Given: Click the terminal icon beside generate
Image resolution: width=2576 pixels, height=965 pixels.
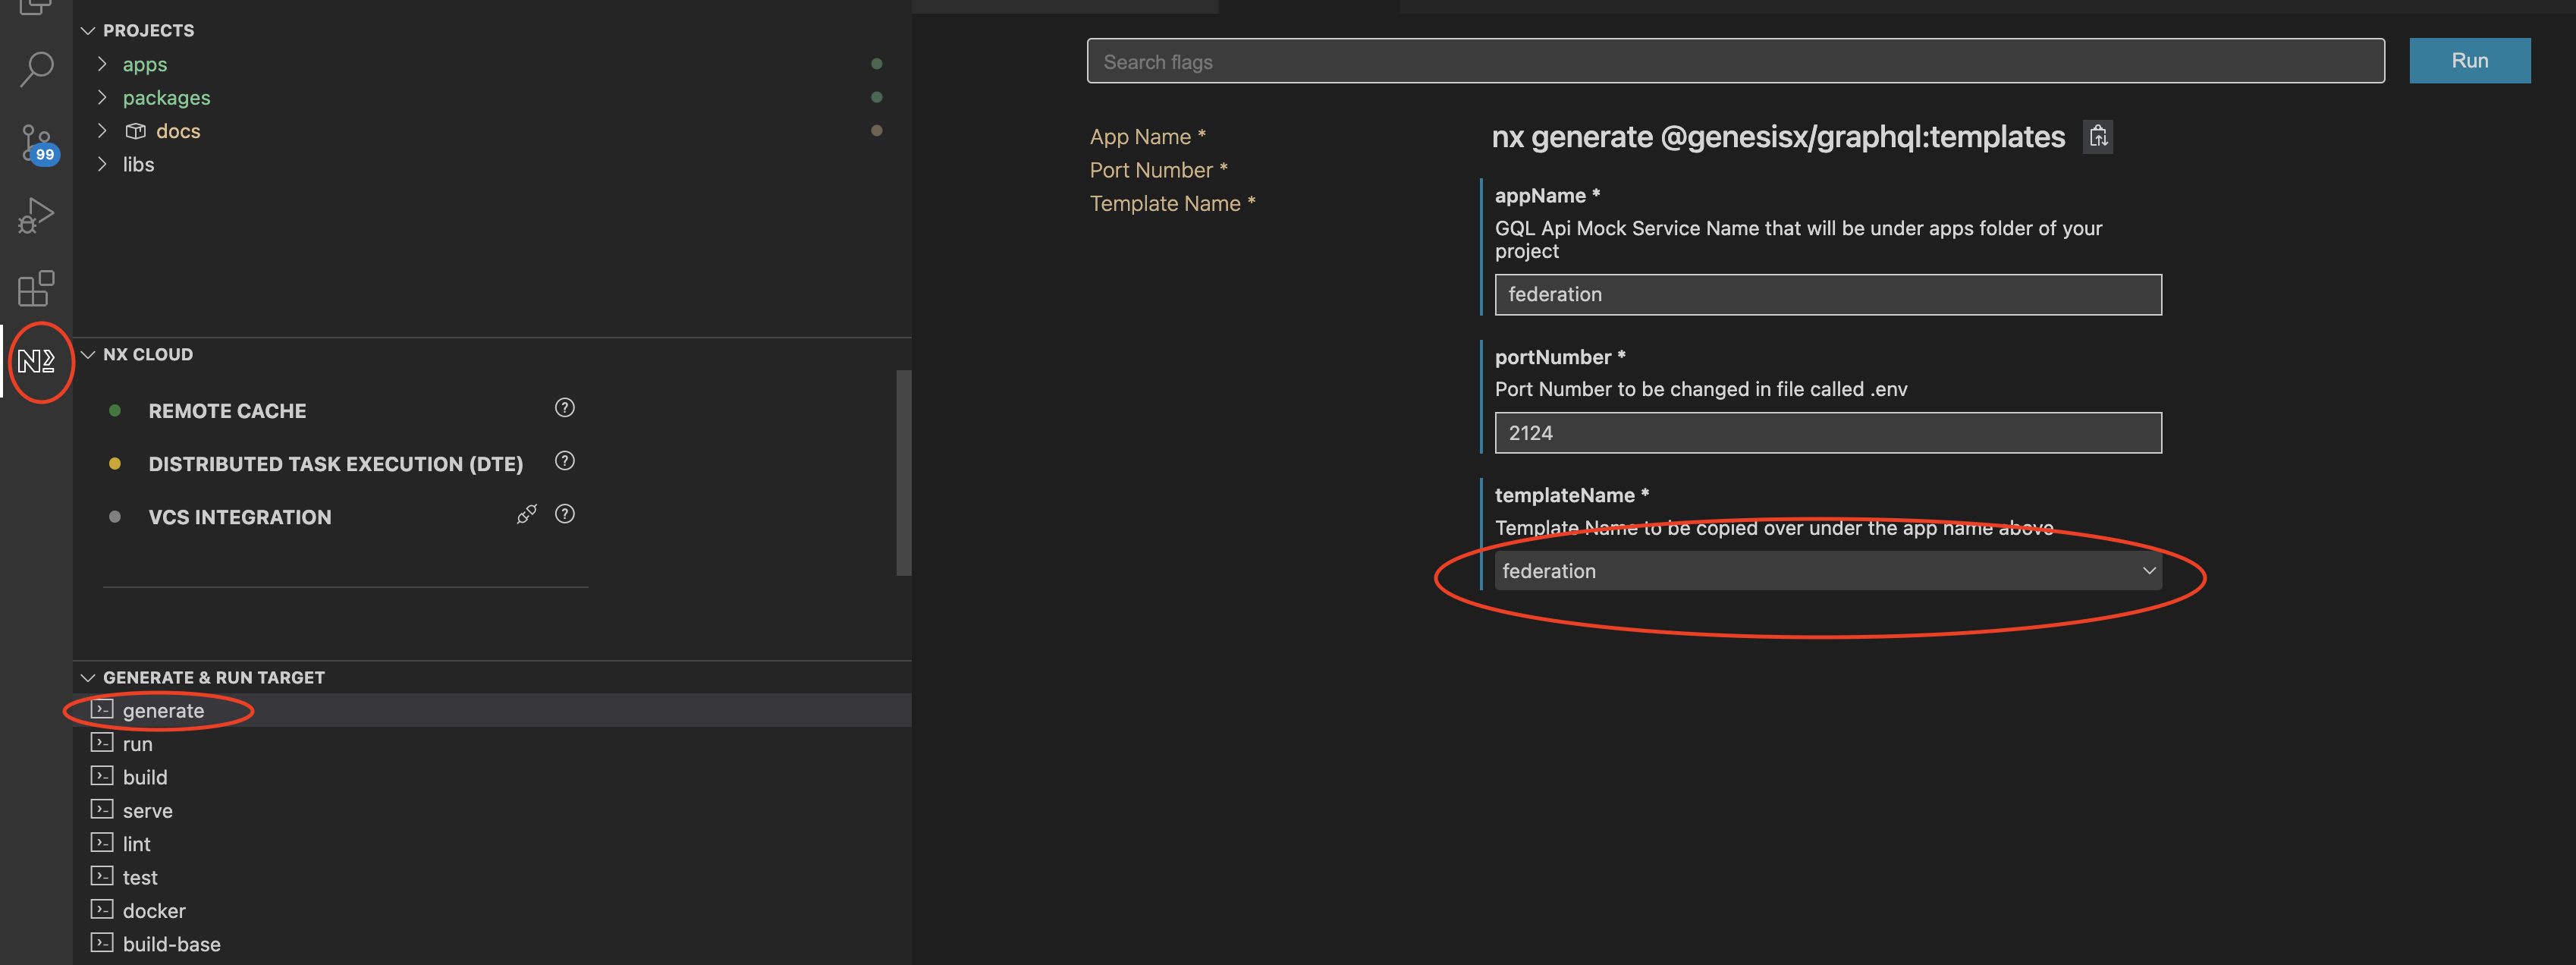Looking at the screenshot, I should 102,709.
